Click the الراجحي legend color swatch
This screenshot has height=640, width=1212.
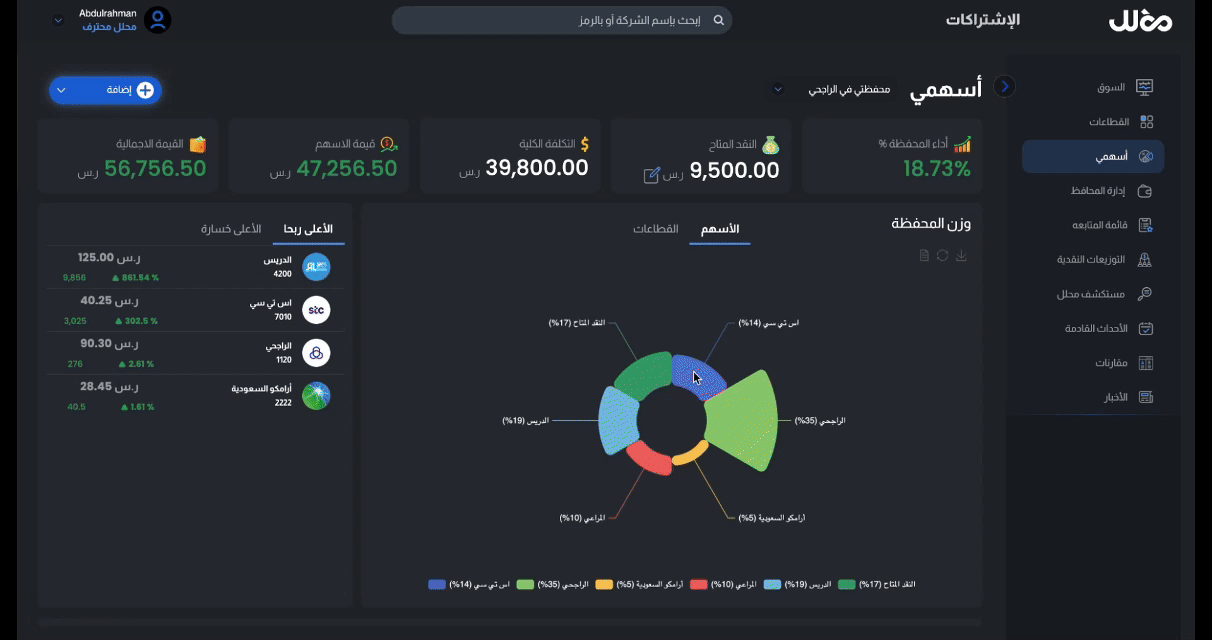pyautogui.click(x=525, y=584)
